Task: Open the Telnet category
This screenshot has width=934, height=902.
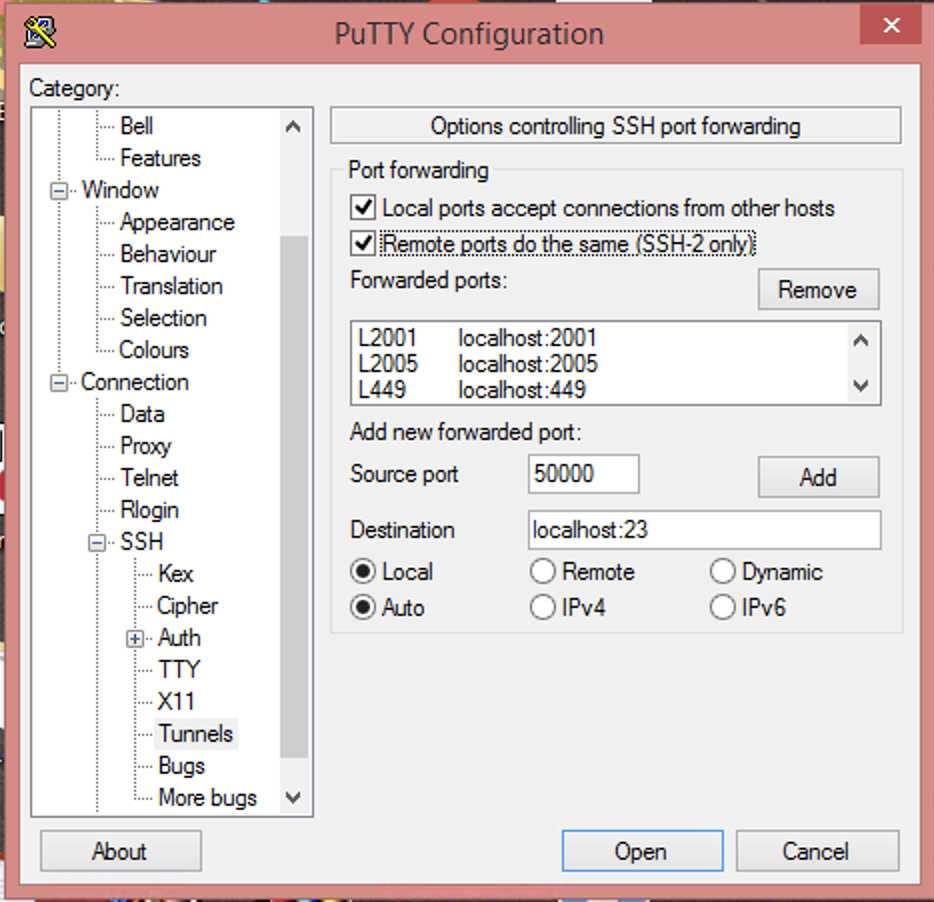Action: pos(150,478)
